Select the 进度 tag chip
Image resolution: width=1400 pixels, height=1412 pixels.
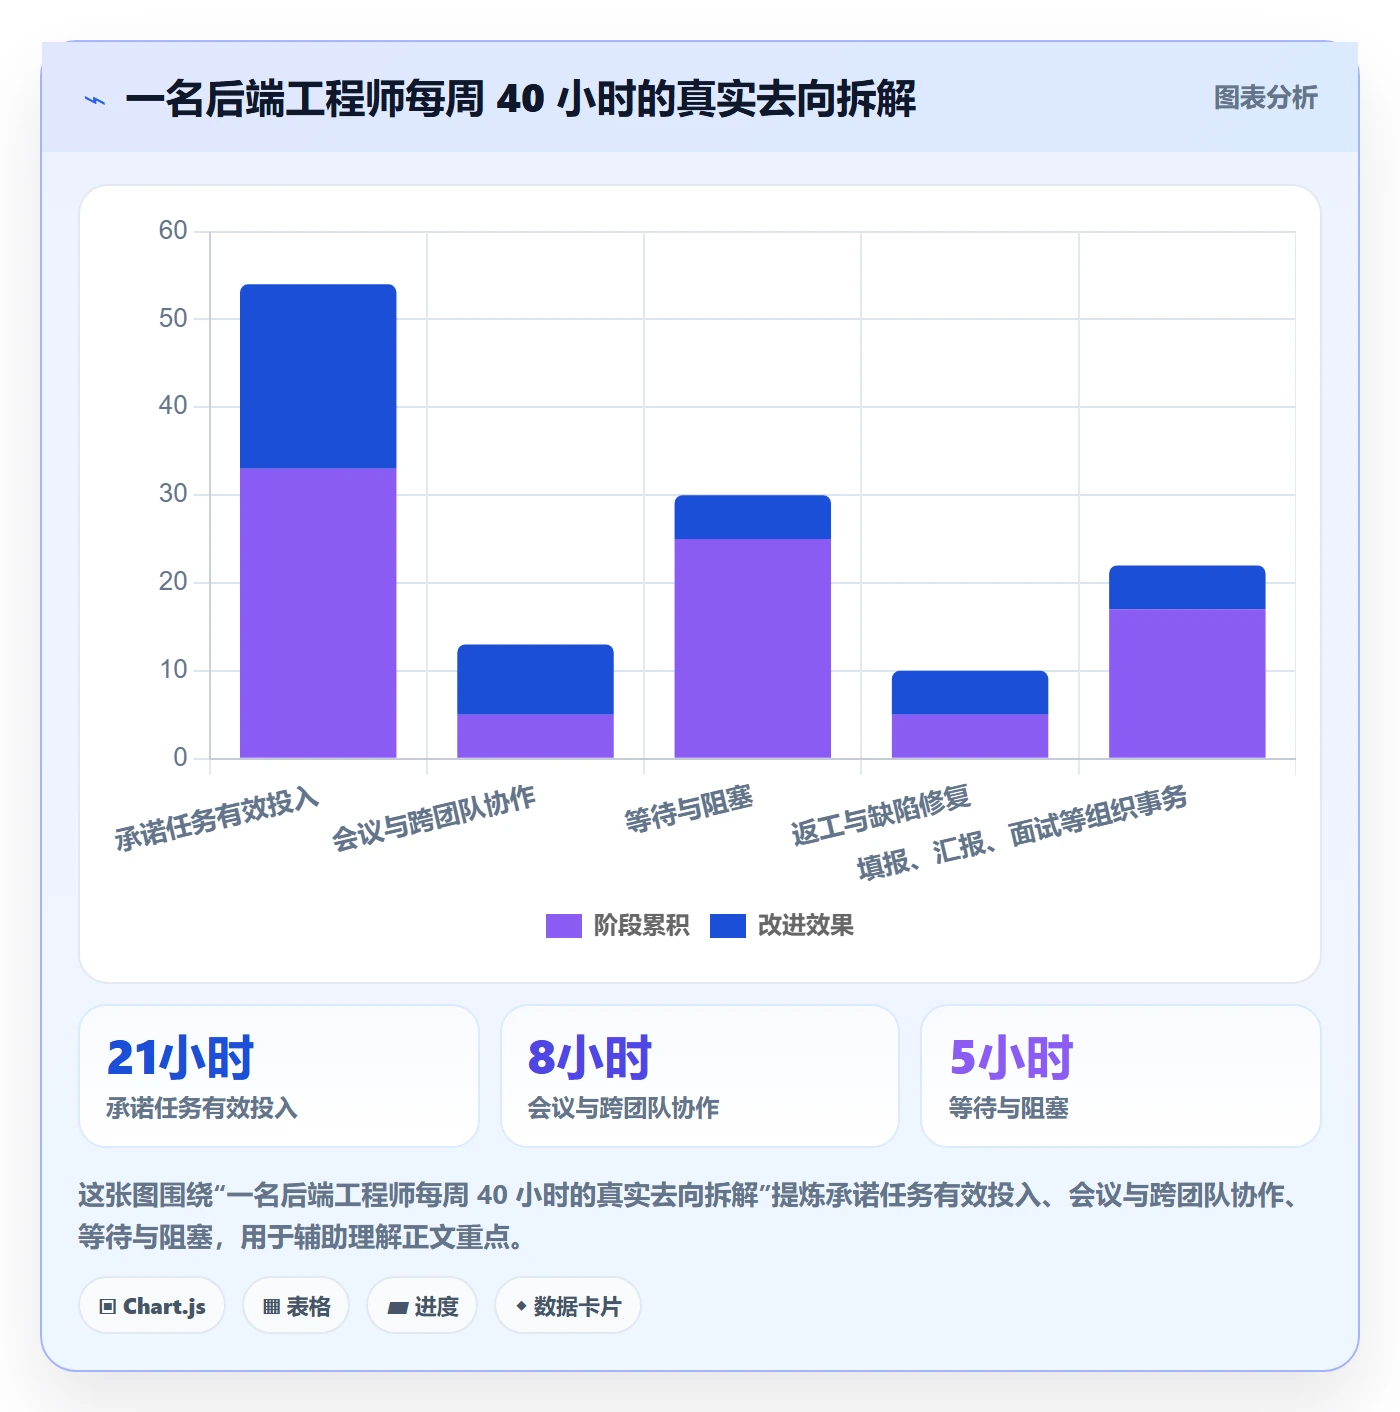422,1306
